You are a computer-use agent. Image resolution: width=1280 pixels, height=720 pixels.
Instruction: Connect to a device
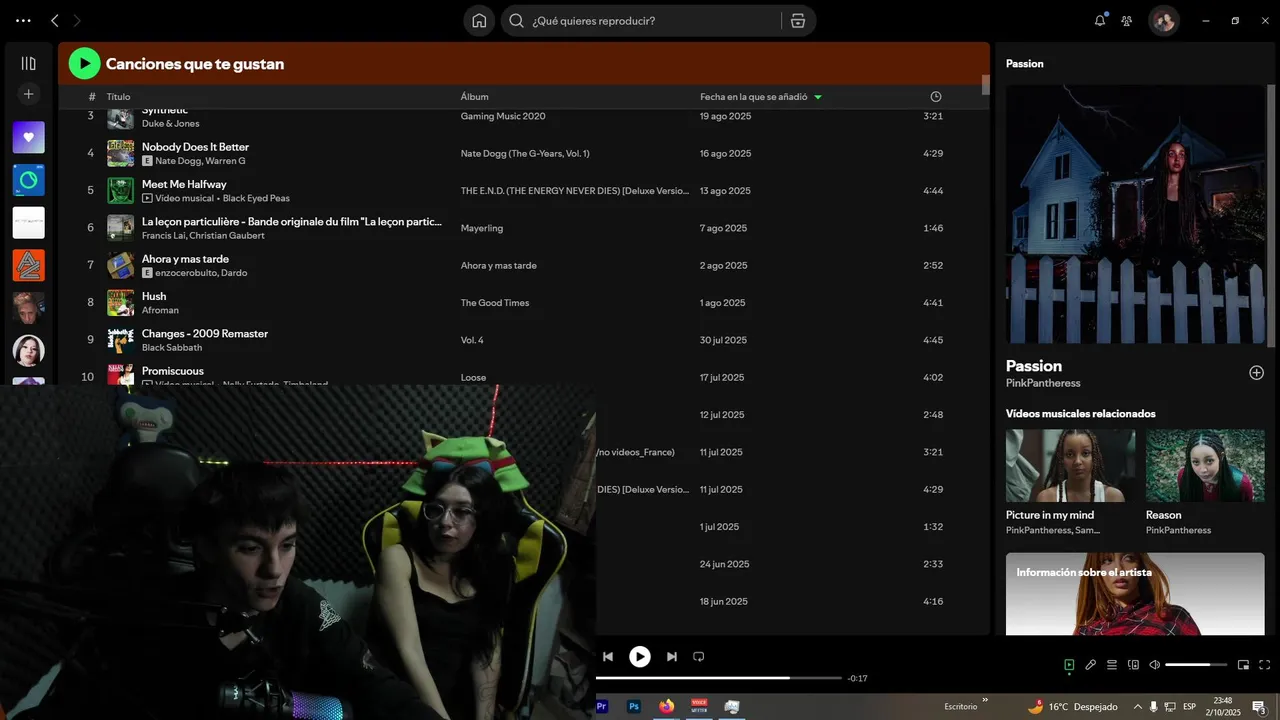(x=1133, y=664)
